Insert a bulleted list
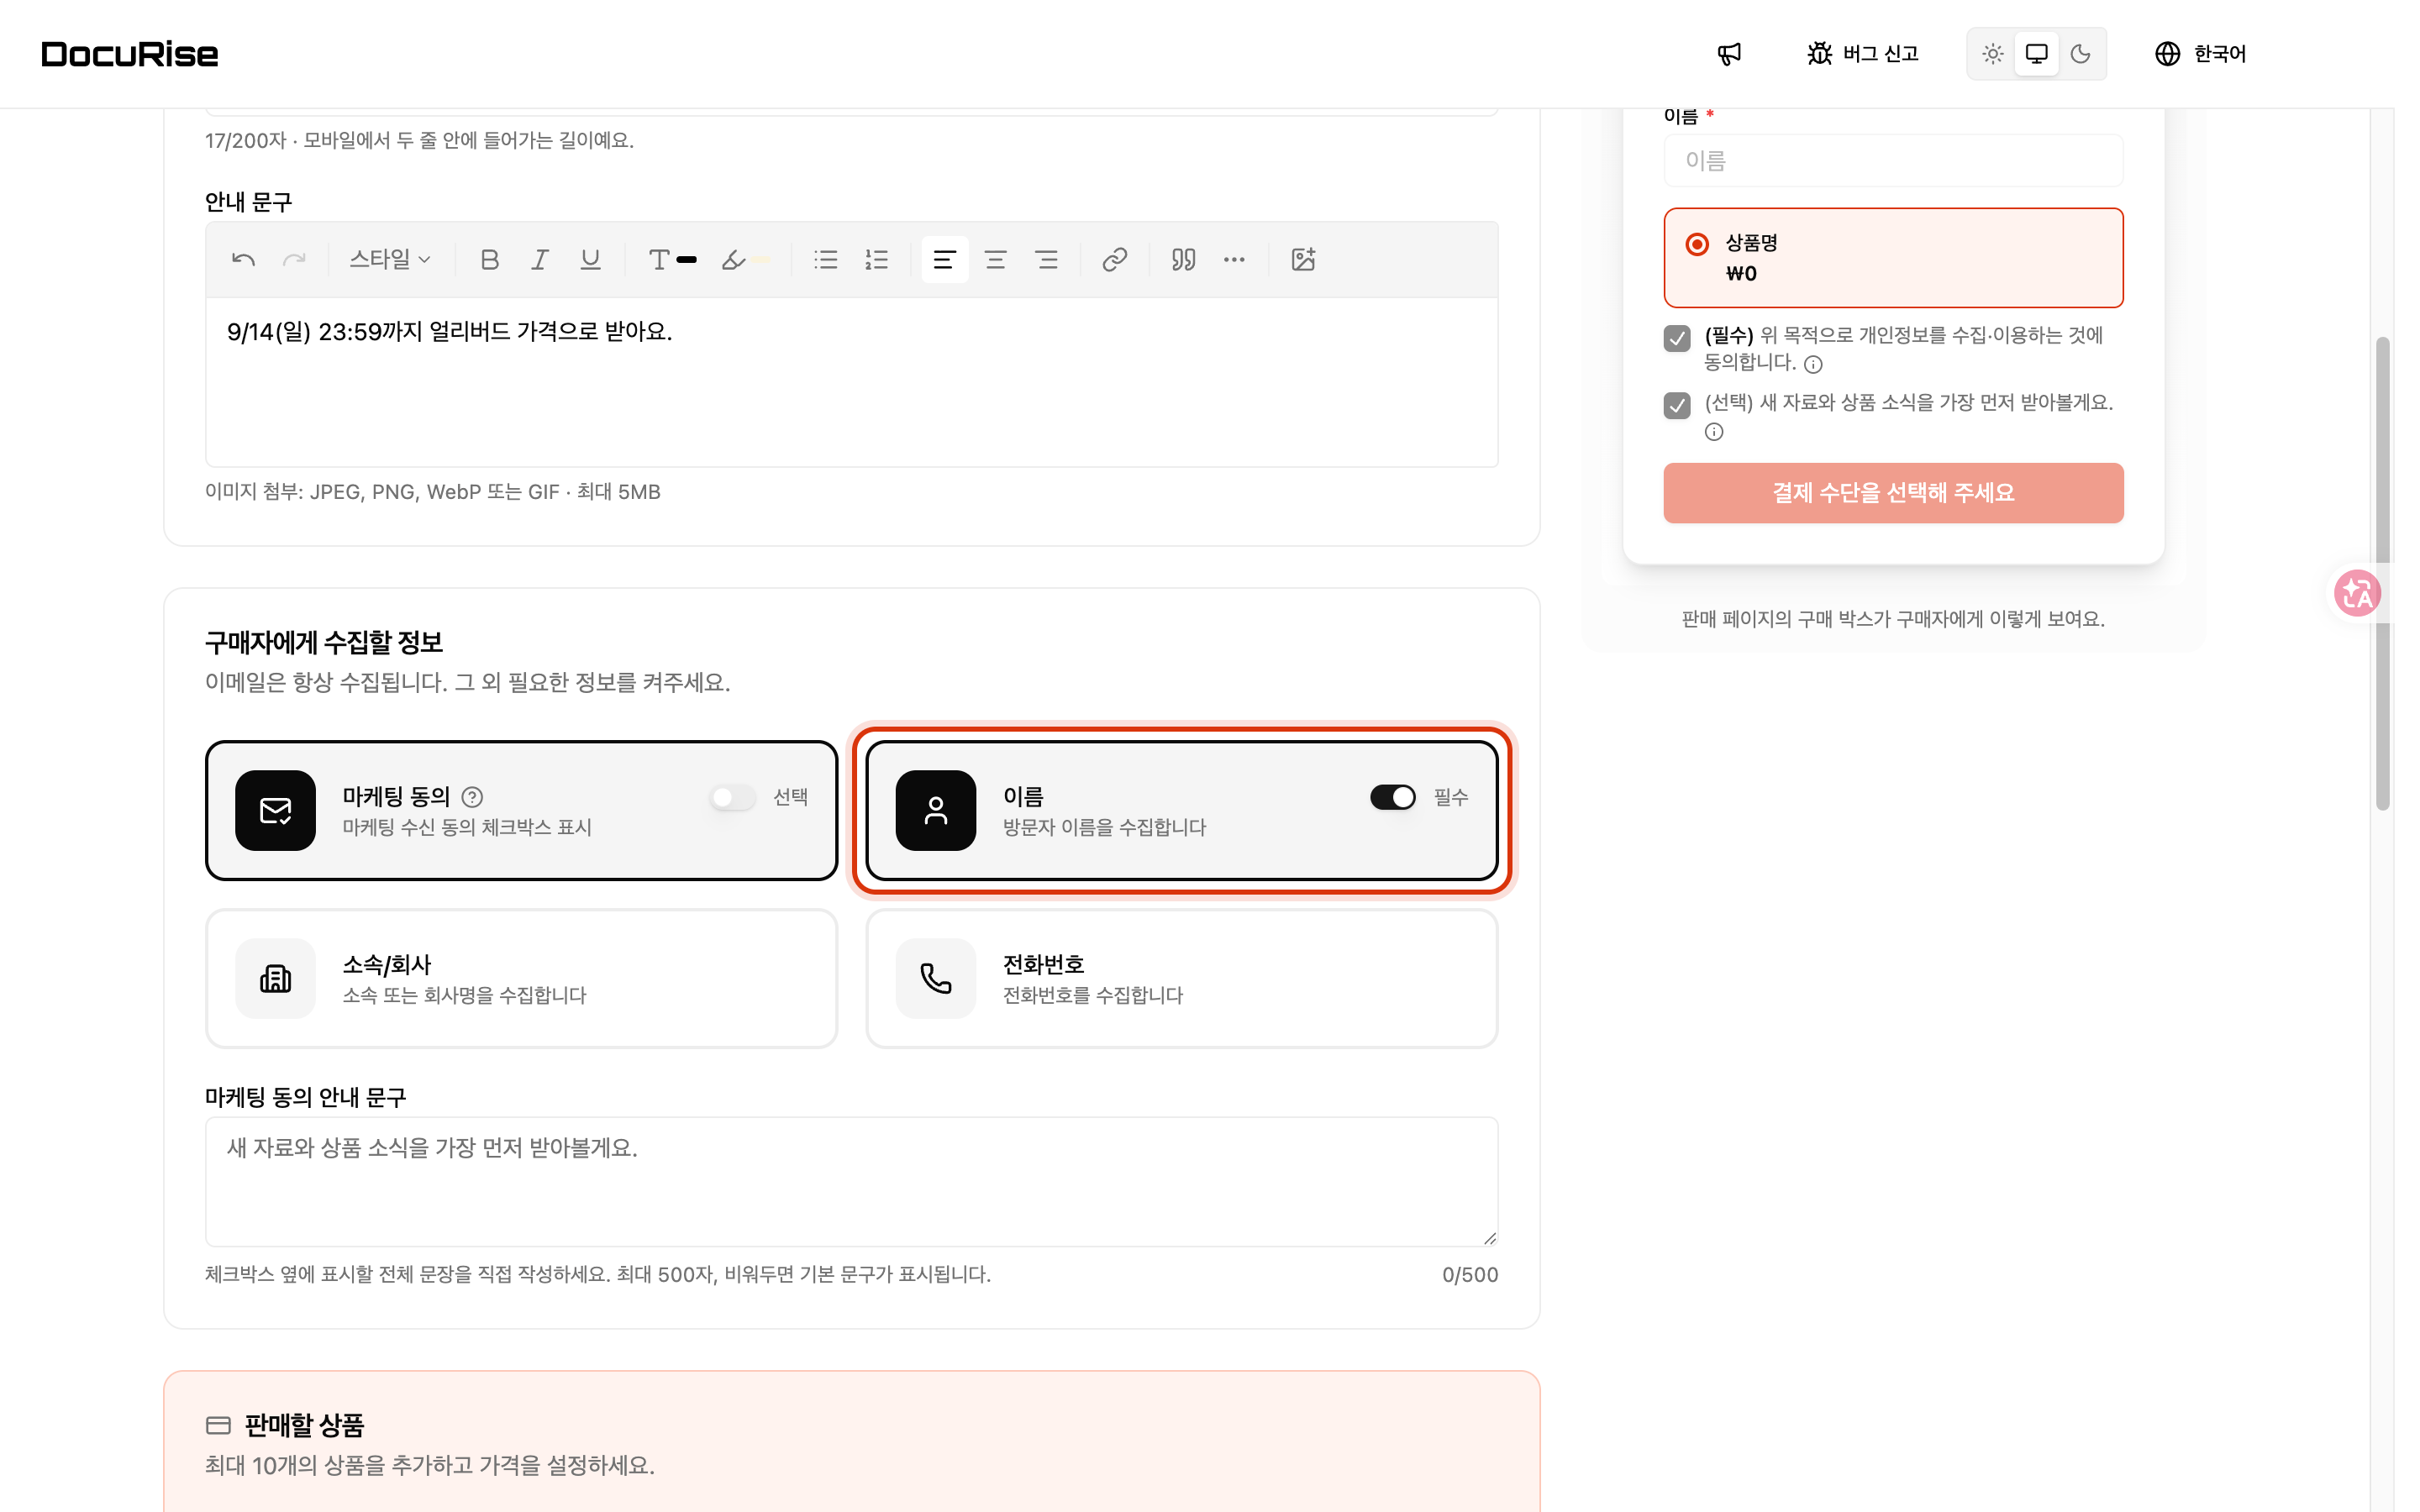The height and width of the screenshot is (1512, 2420). pyautogui.click(x=826, y=260)
